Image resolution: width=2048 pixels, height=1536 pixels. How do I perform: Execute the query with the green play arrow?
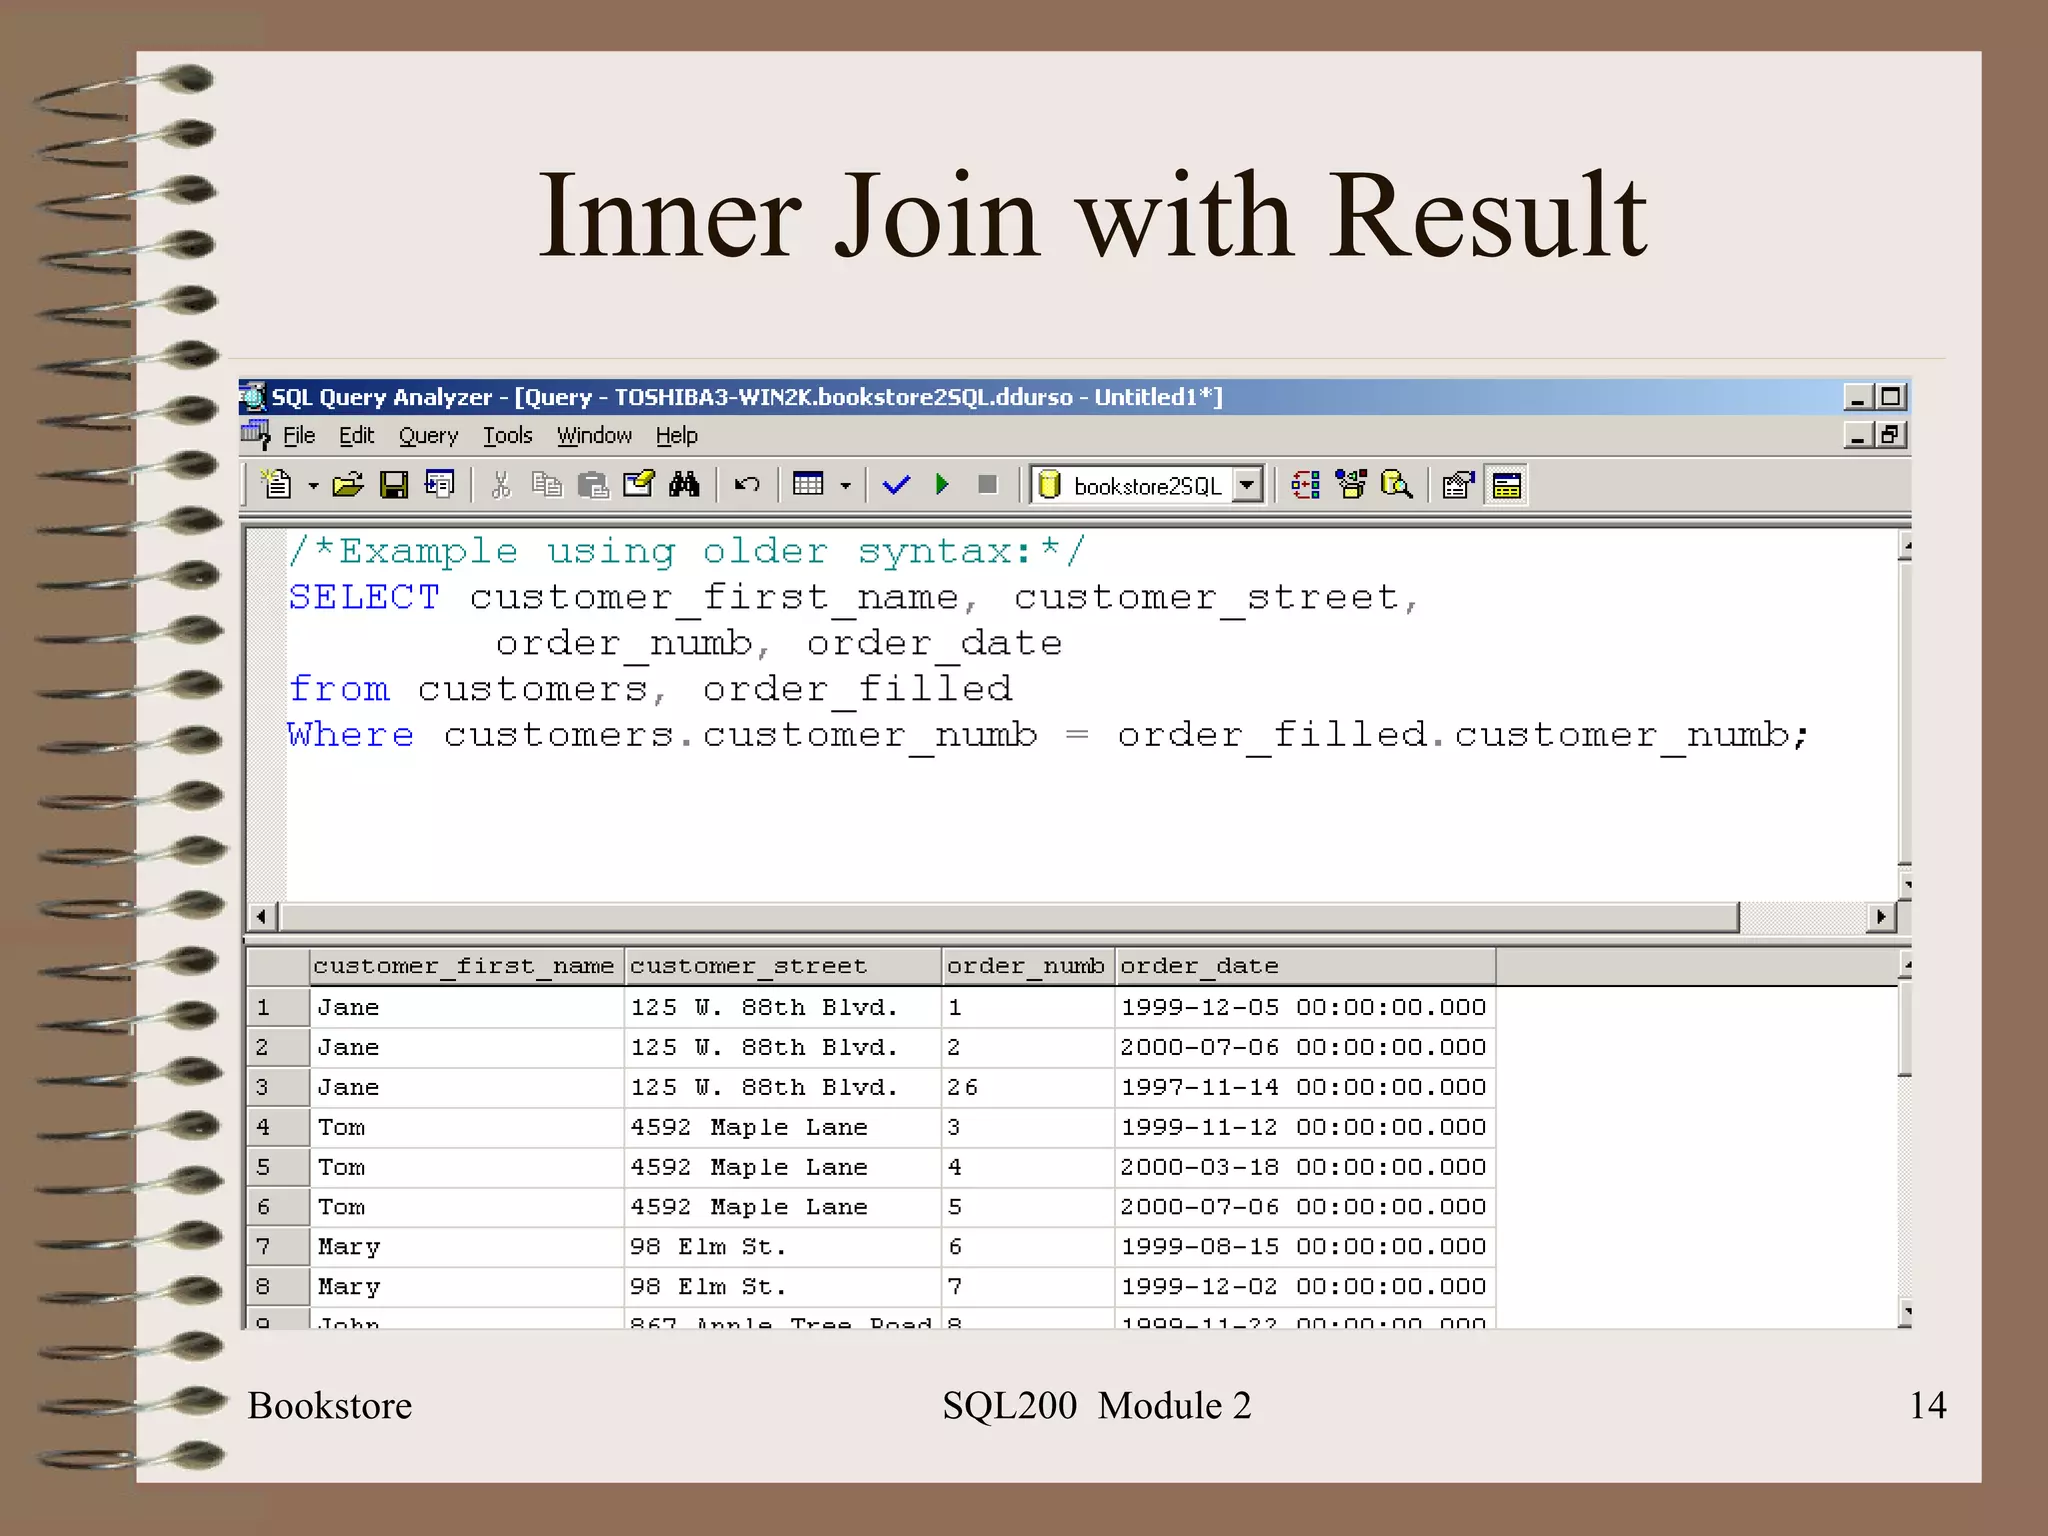(x=942, y=485)
